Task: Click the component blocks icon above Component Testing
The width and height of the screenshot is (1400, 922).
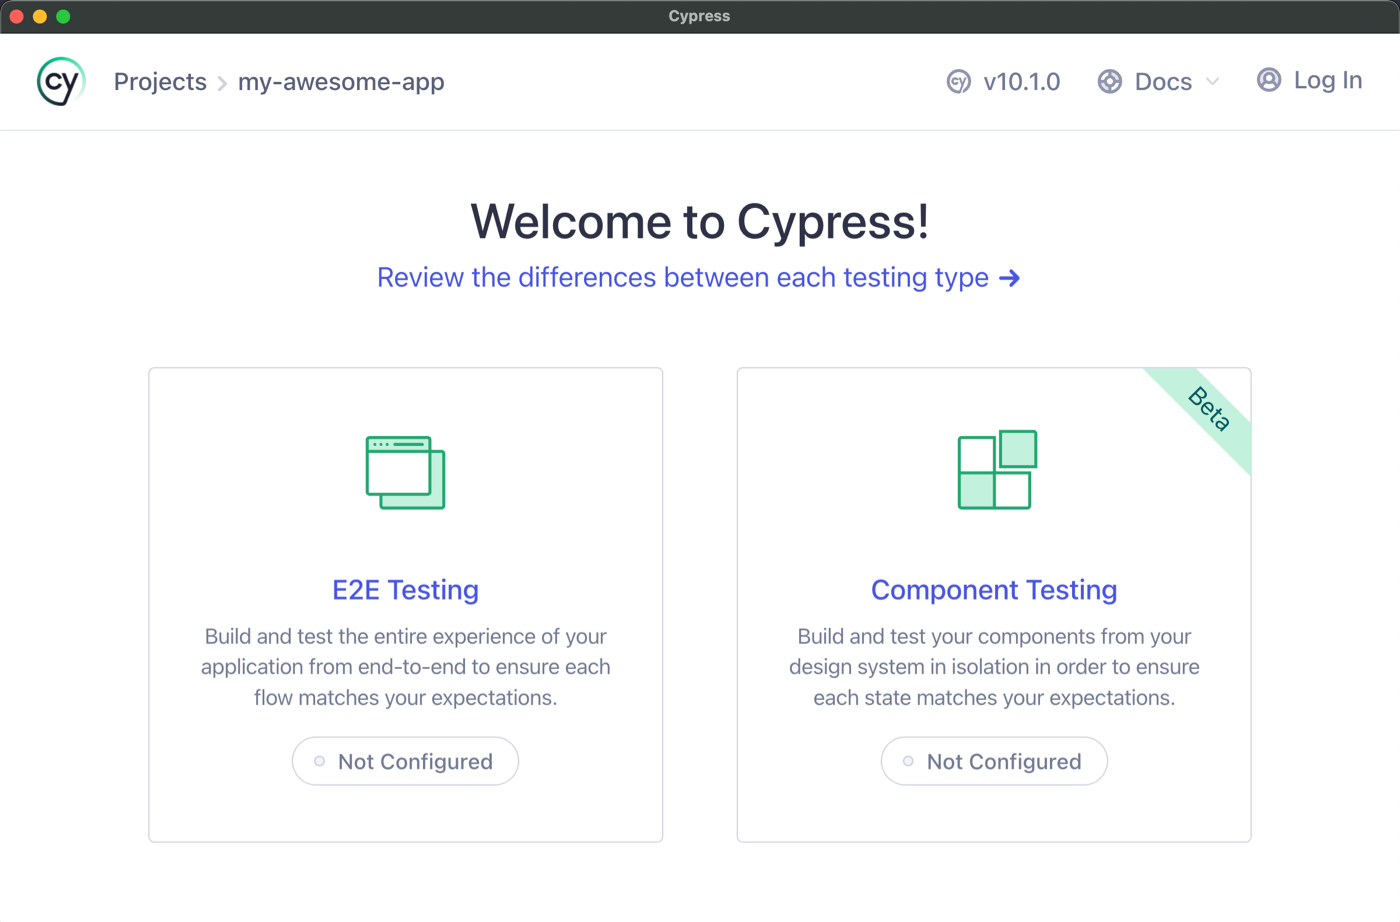Action: (x=994, y=468)
